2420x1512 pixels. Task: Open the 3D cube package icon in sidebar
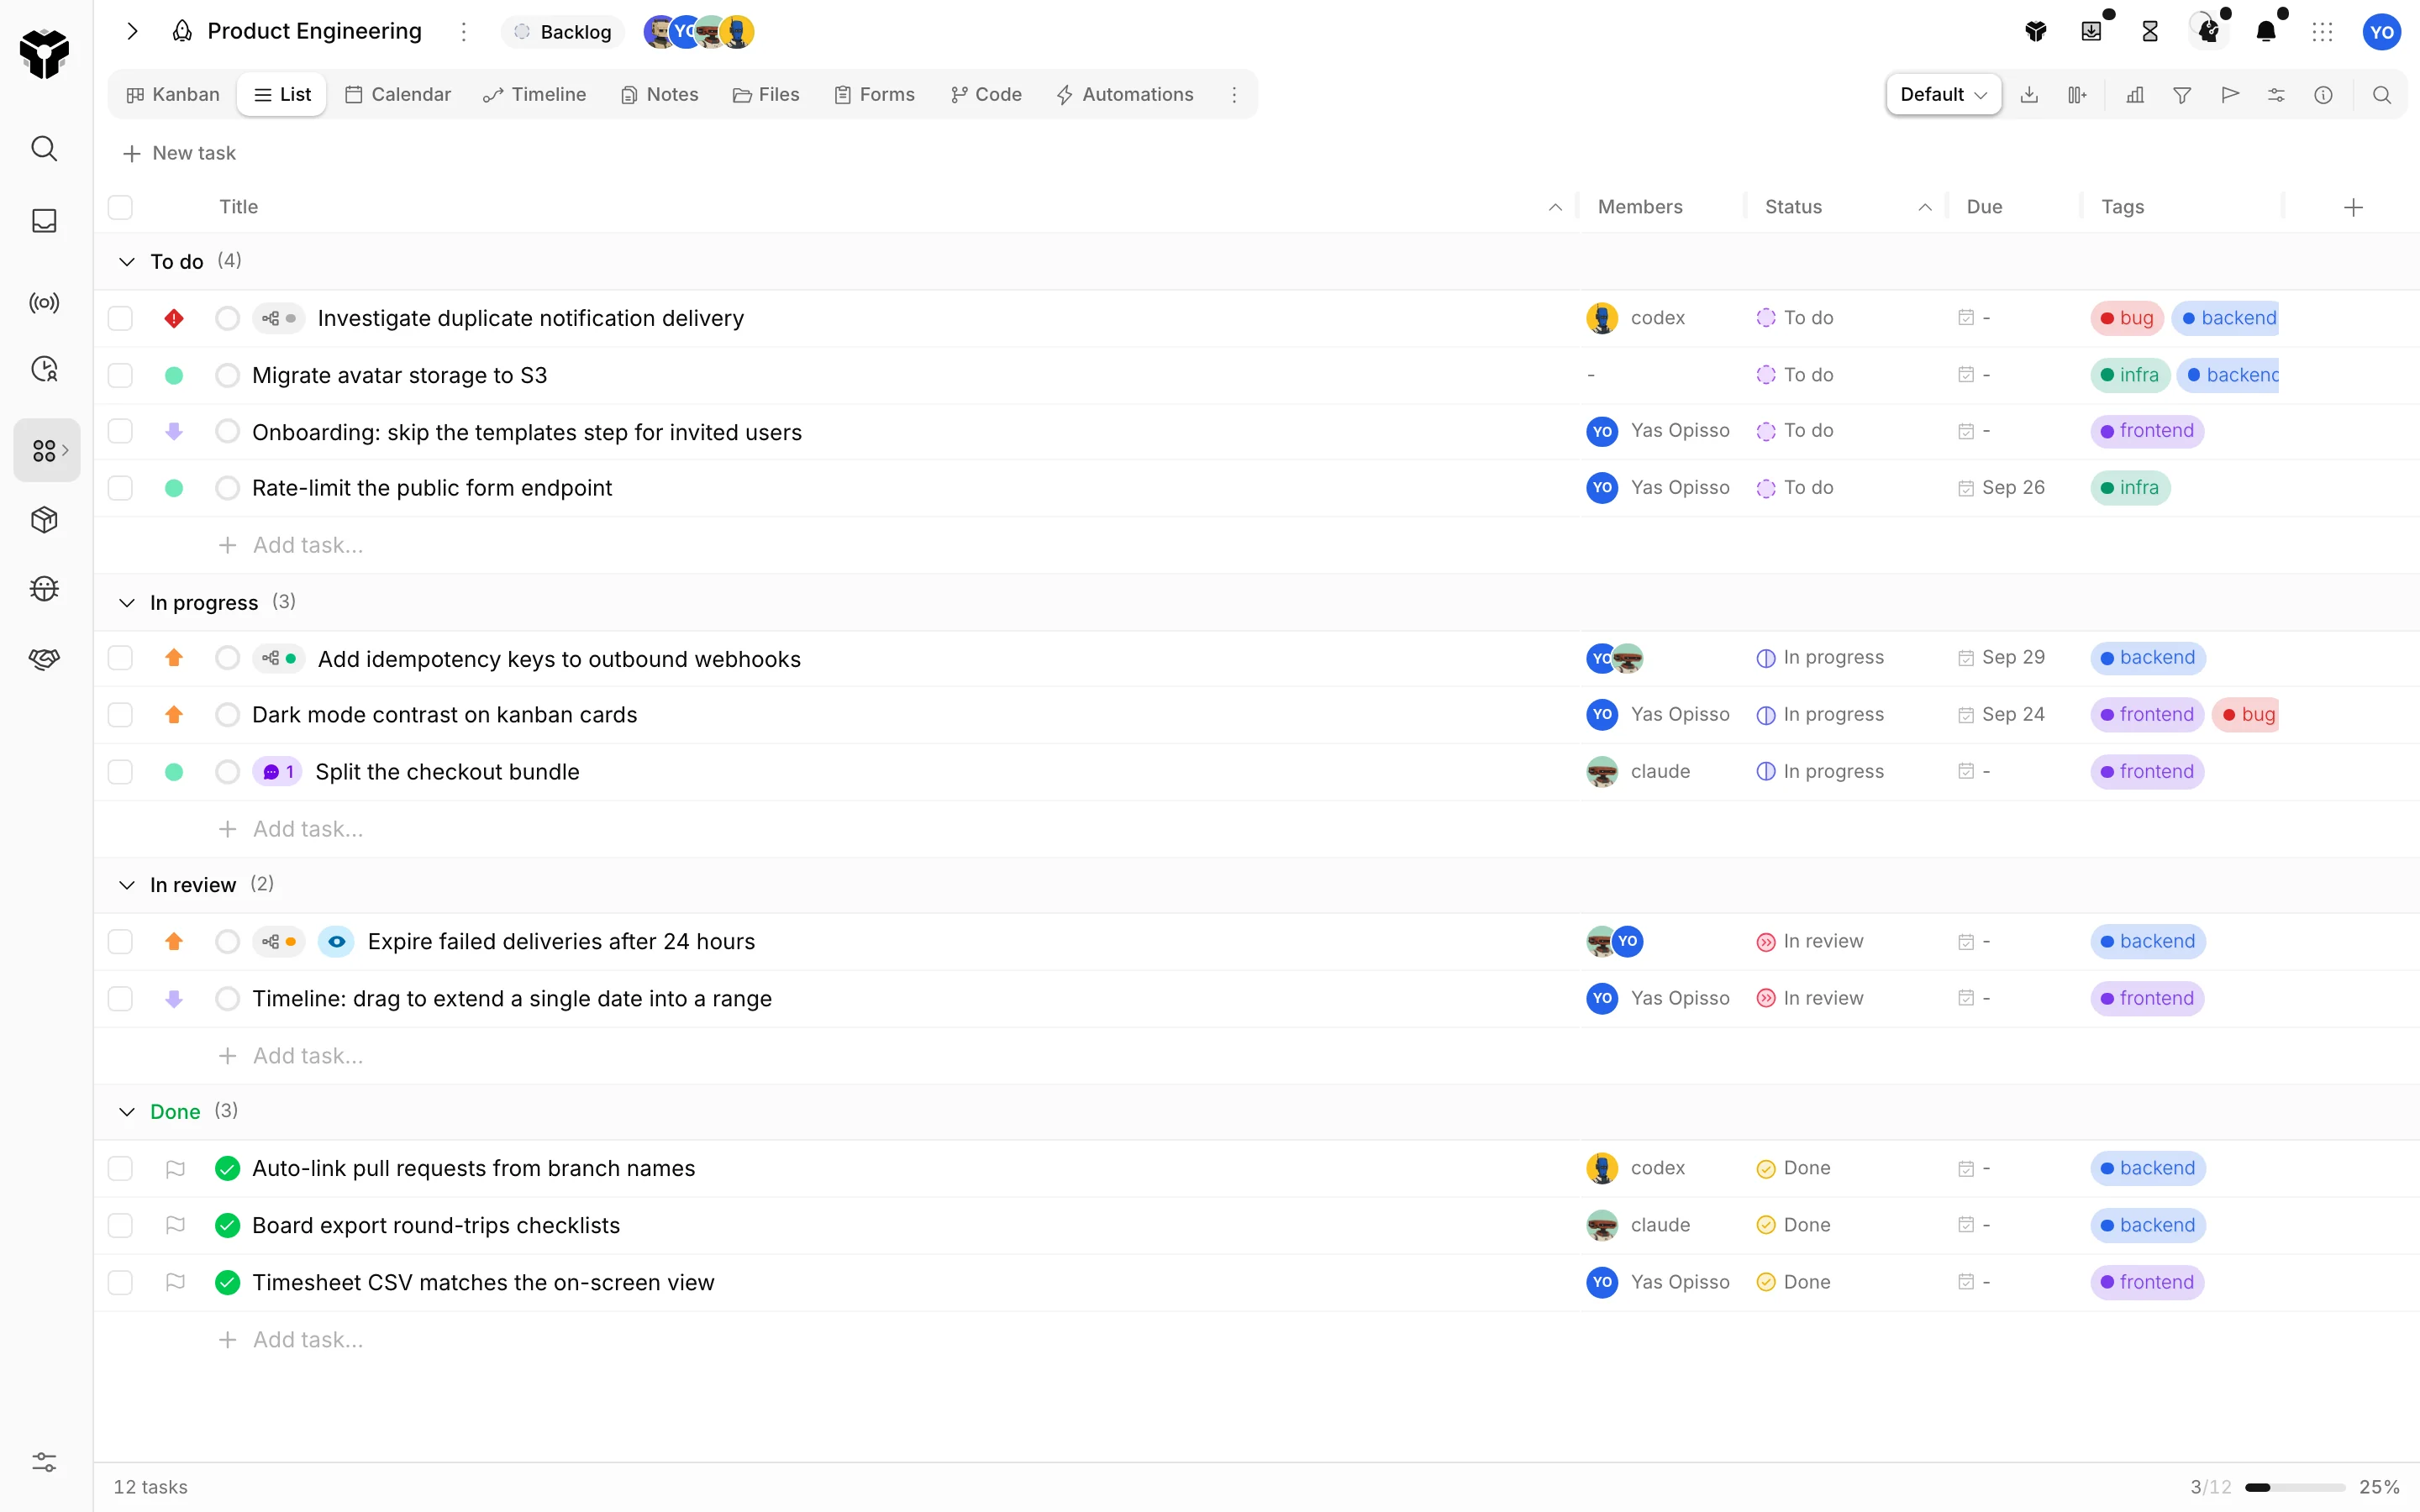tap(44, 520)
